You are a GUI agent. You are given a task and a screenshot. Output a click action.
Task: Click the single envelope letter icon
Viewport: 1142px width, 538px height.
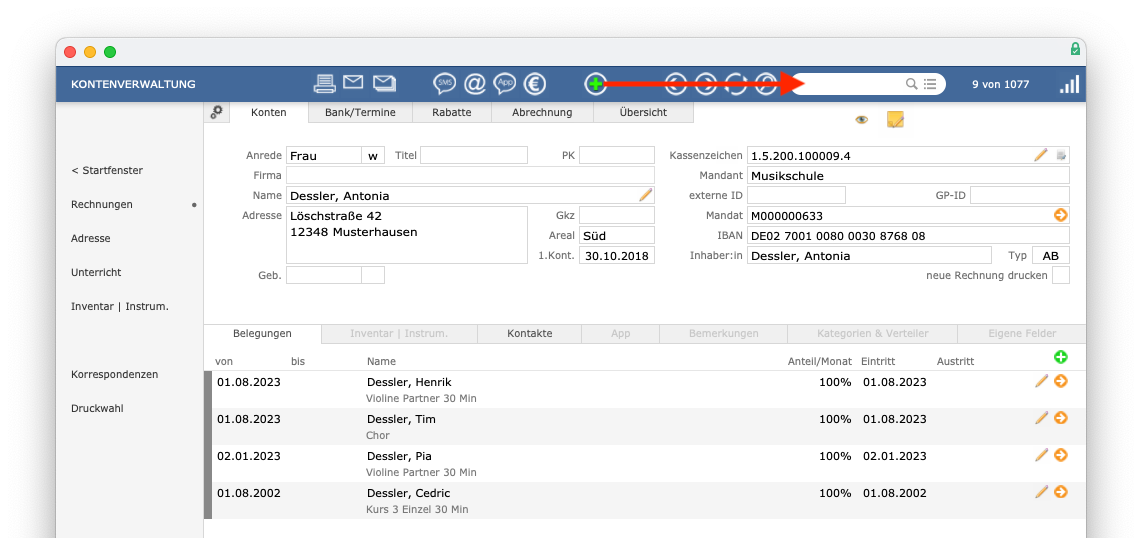tap(353, 83)
